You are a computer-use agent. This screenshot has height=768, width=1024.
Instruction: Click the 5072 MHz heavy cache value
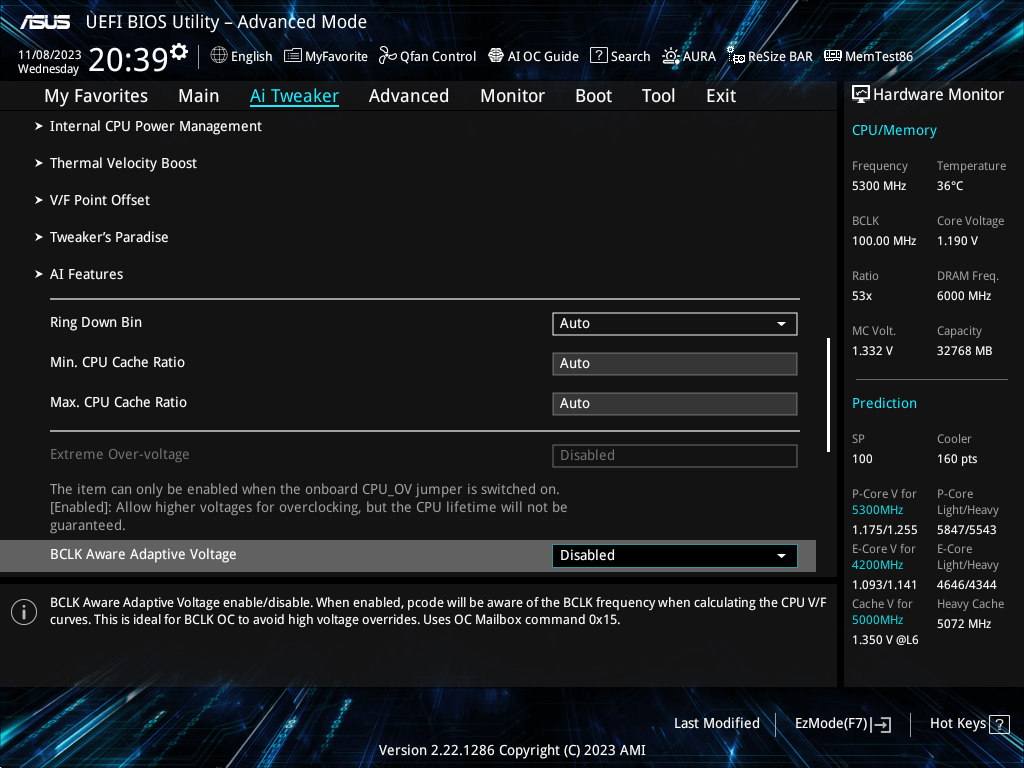point(964,624)
